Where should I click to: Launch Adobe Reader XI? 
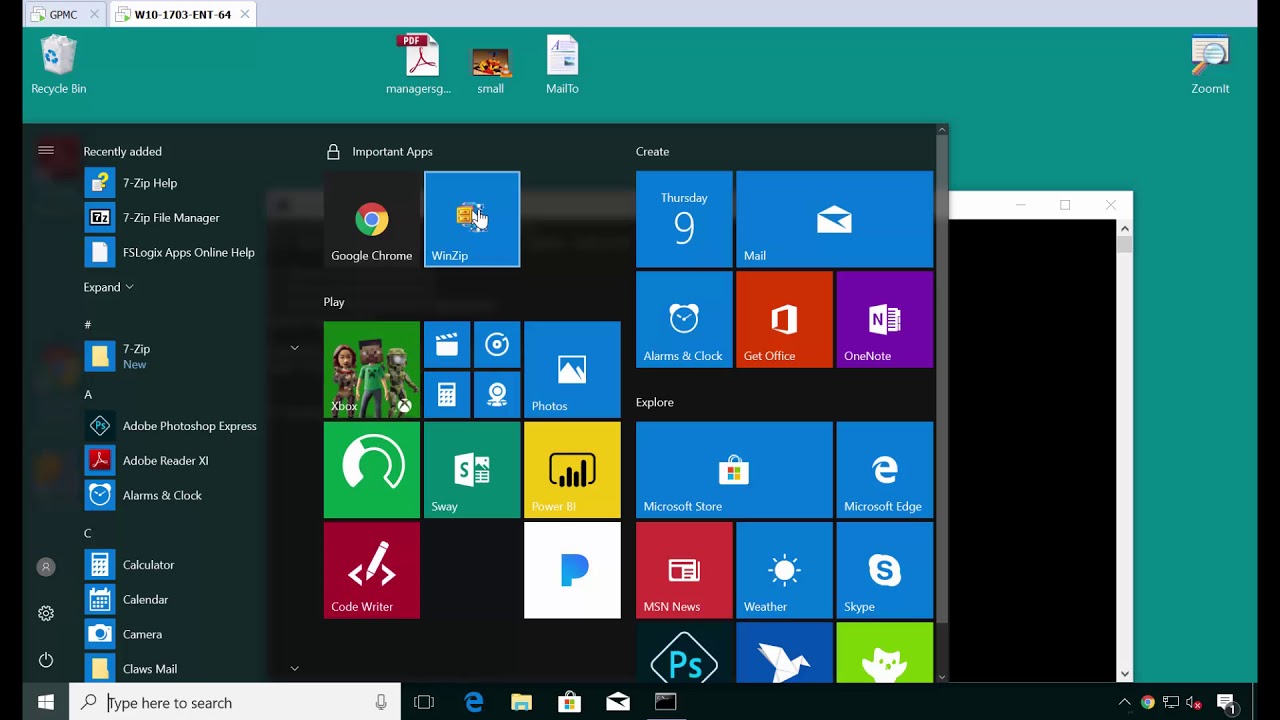(x=171, y=461)
